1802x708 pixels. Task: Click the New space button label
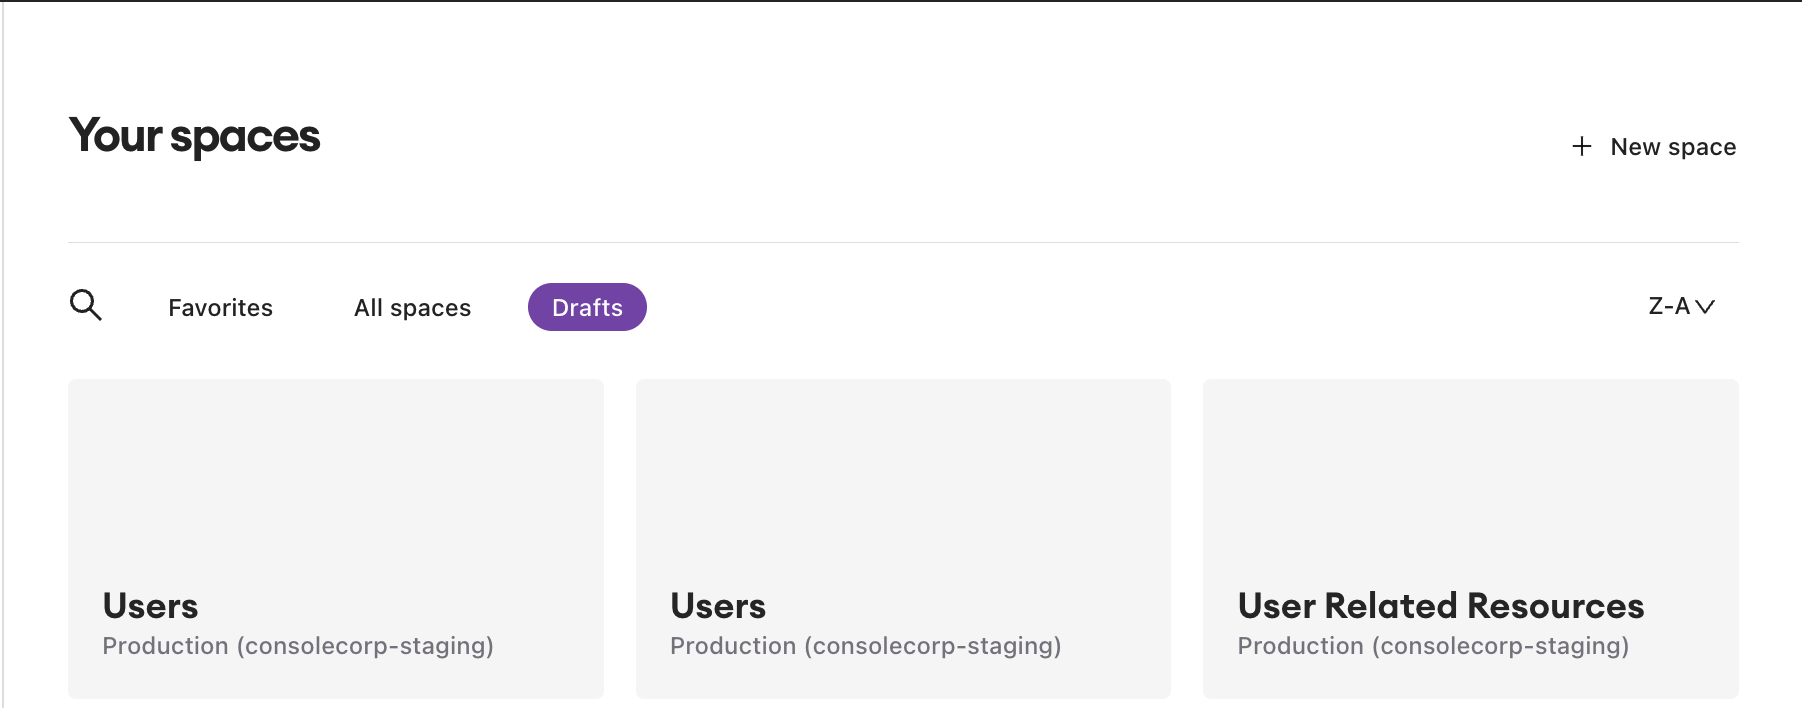1673,147
